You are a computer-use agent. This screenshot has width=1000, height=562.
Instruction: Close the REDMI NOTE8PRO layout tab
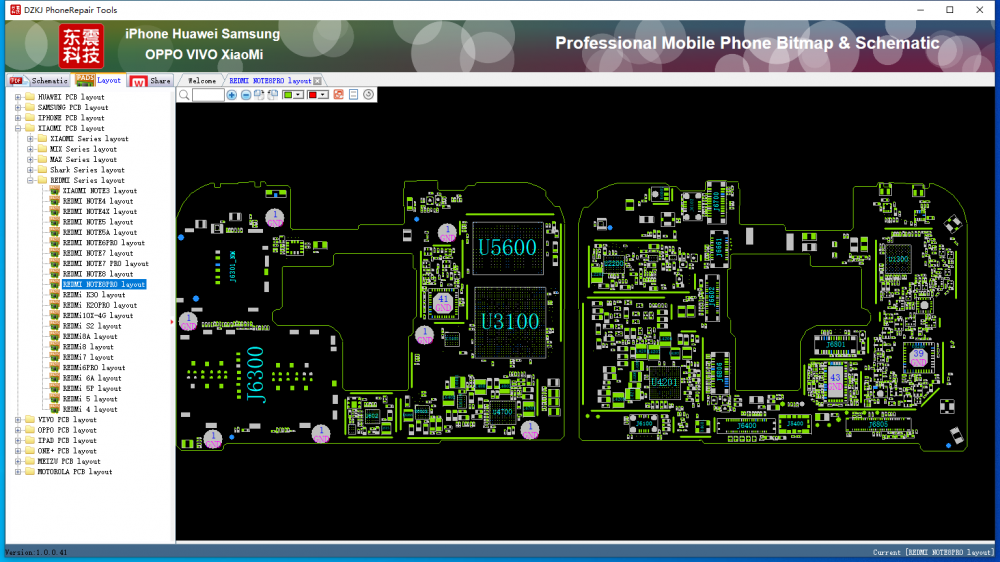click(318, 81)
